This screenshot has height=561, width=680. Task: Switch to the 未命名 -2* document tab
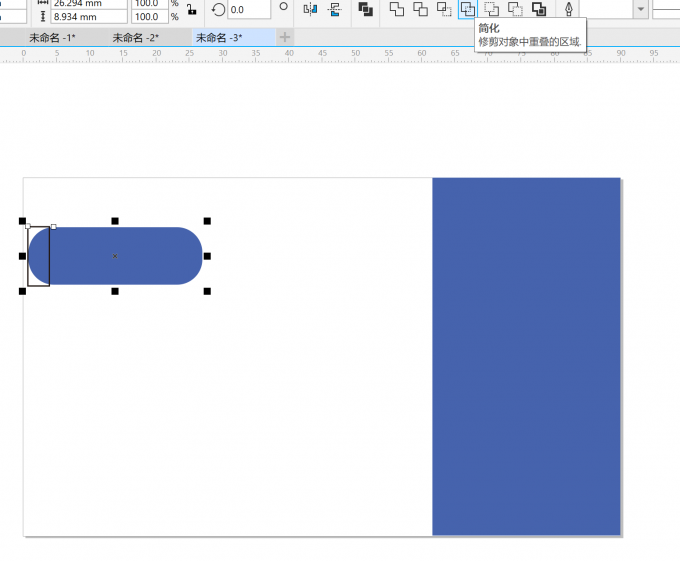[x=135, y=37]
